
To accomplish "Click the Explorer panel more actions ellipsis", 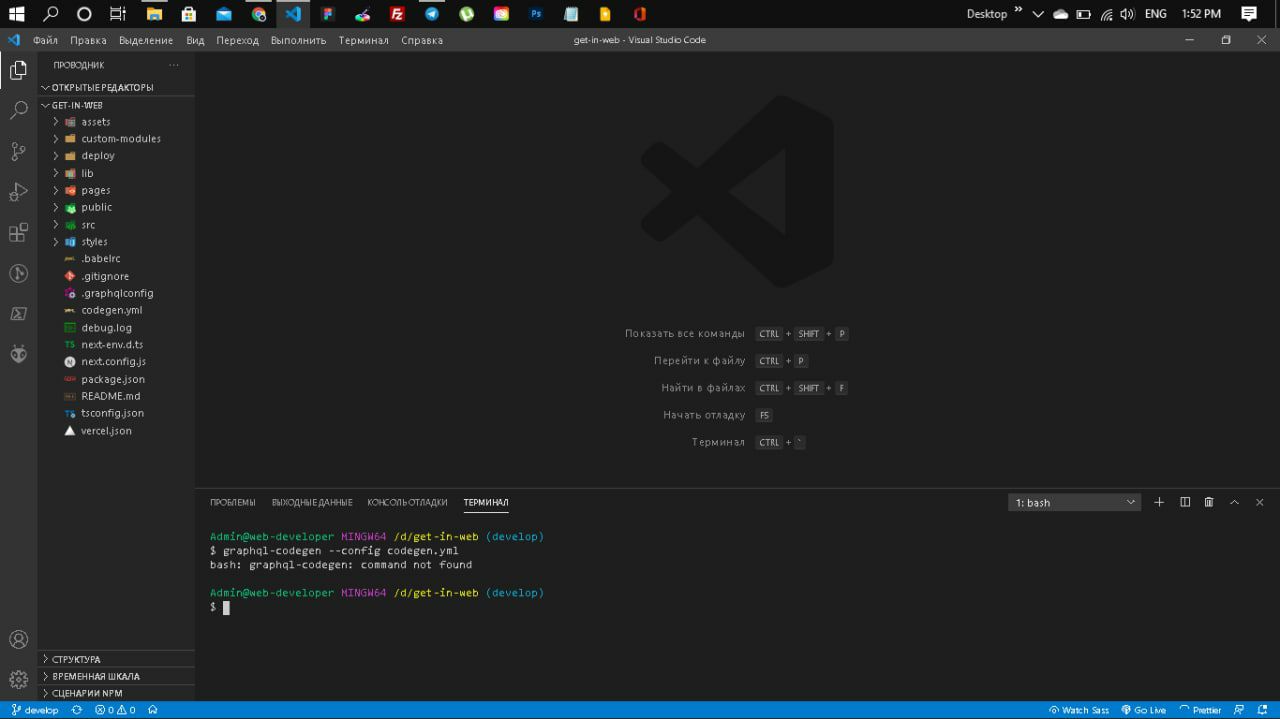I will (x=174, y=65).
